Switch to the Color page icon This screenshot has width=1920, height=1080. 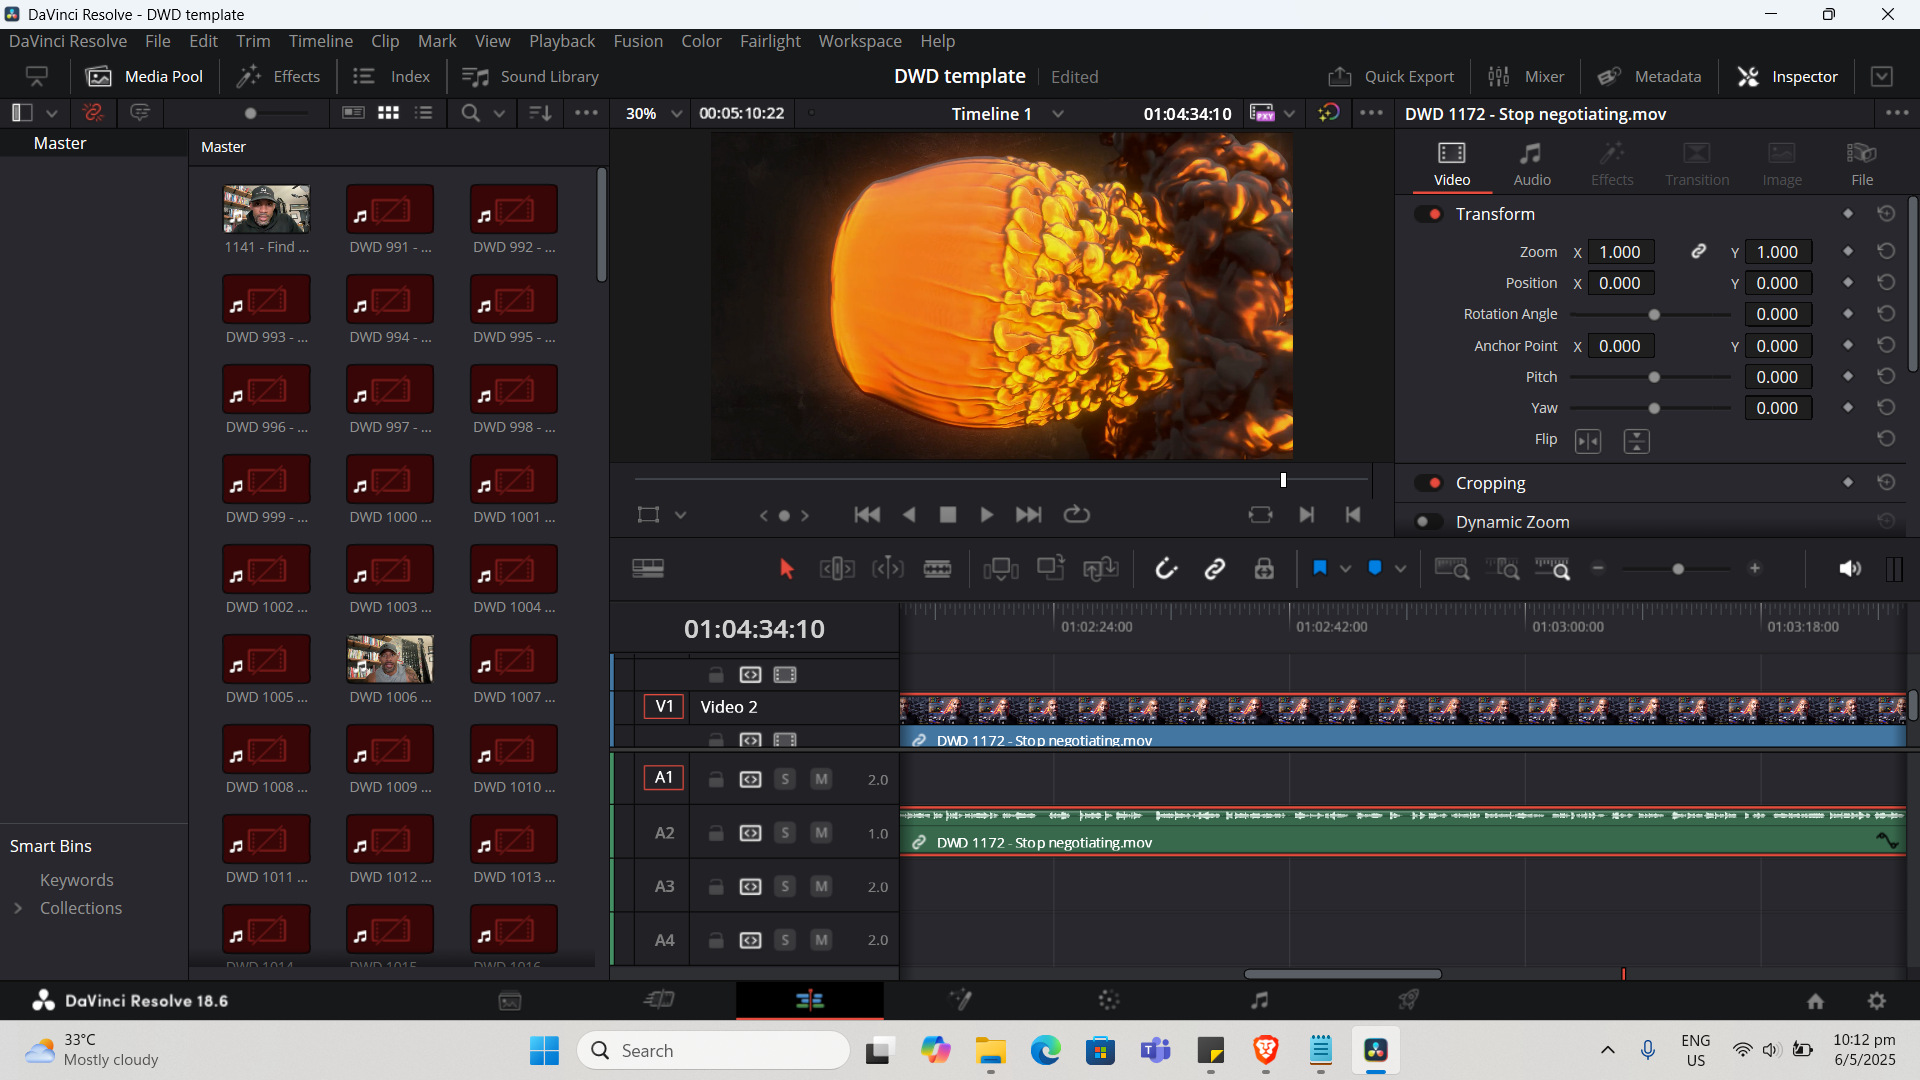(x=1108, y=1000)
